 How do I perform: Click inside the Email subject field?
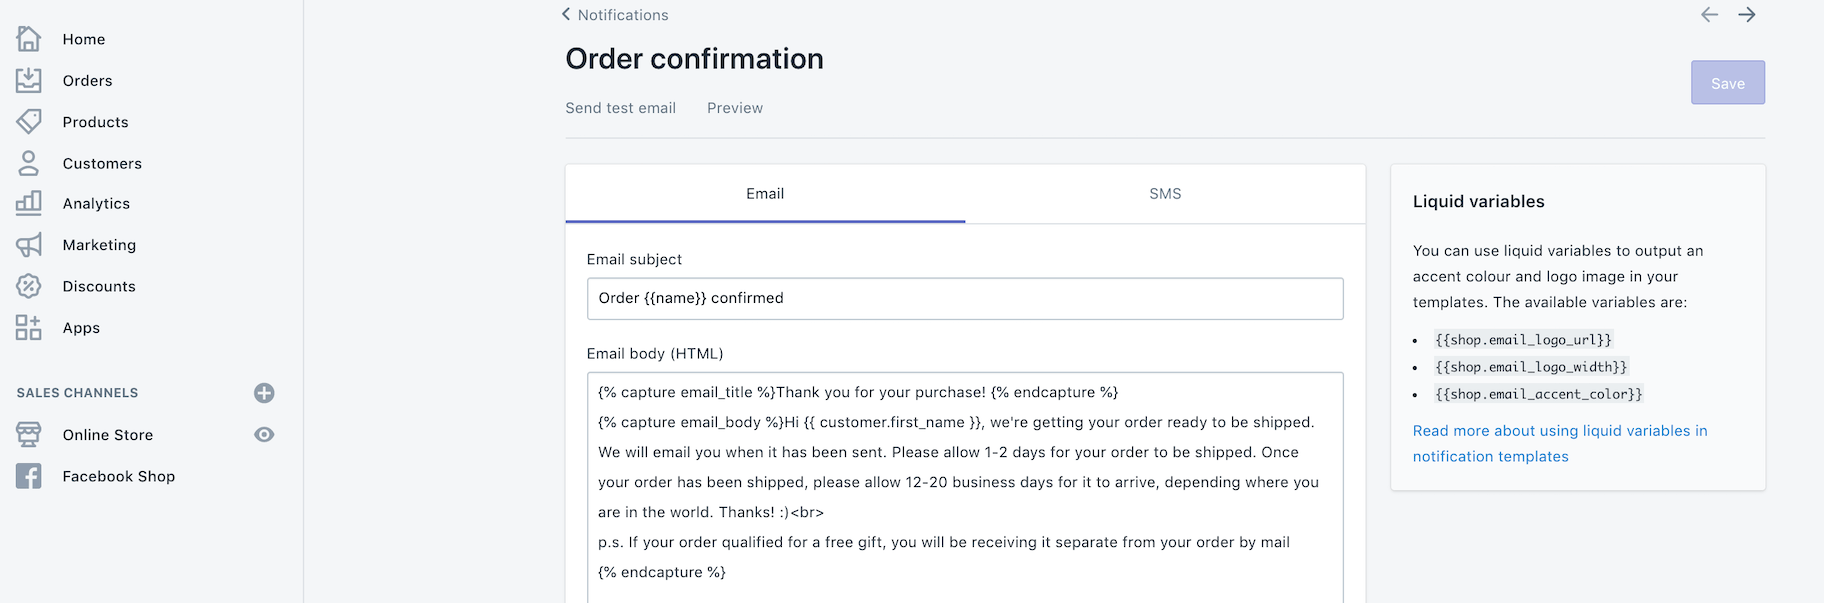click(964, 298)
